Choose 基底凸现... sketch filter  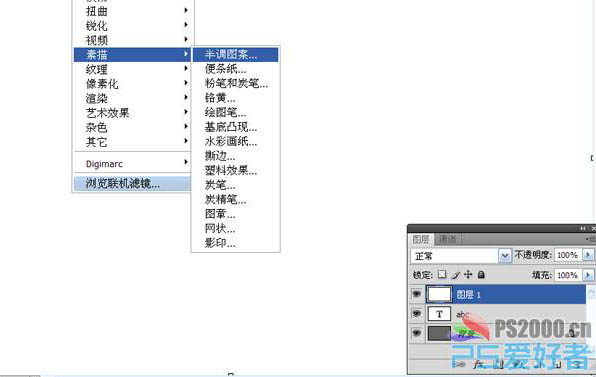pyautogui.click(x=236, y=127)
